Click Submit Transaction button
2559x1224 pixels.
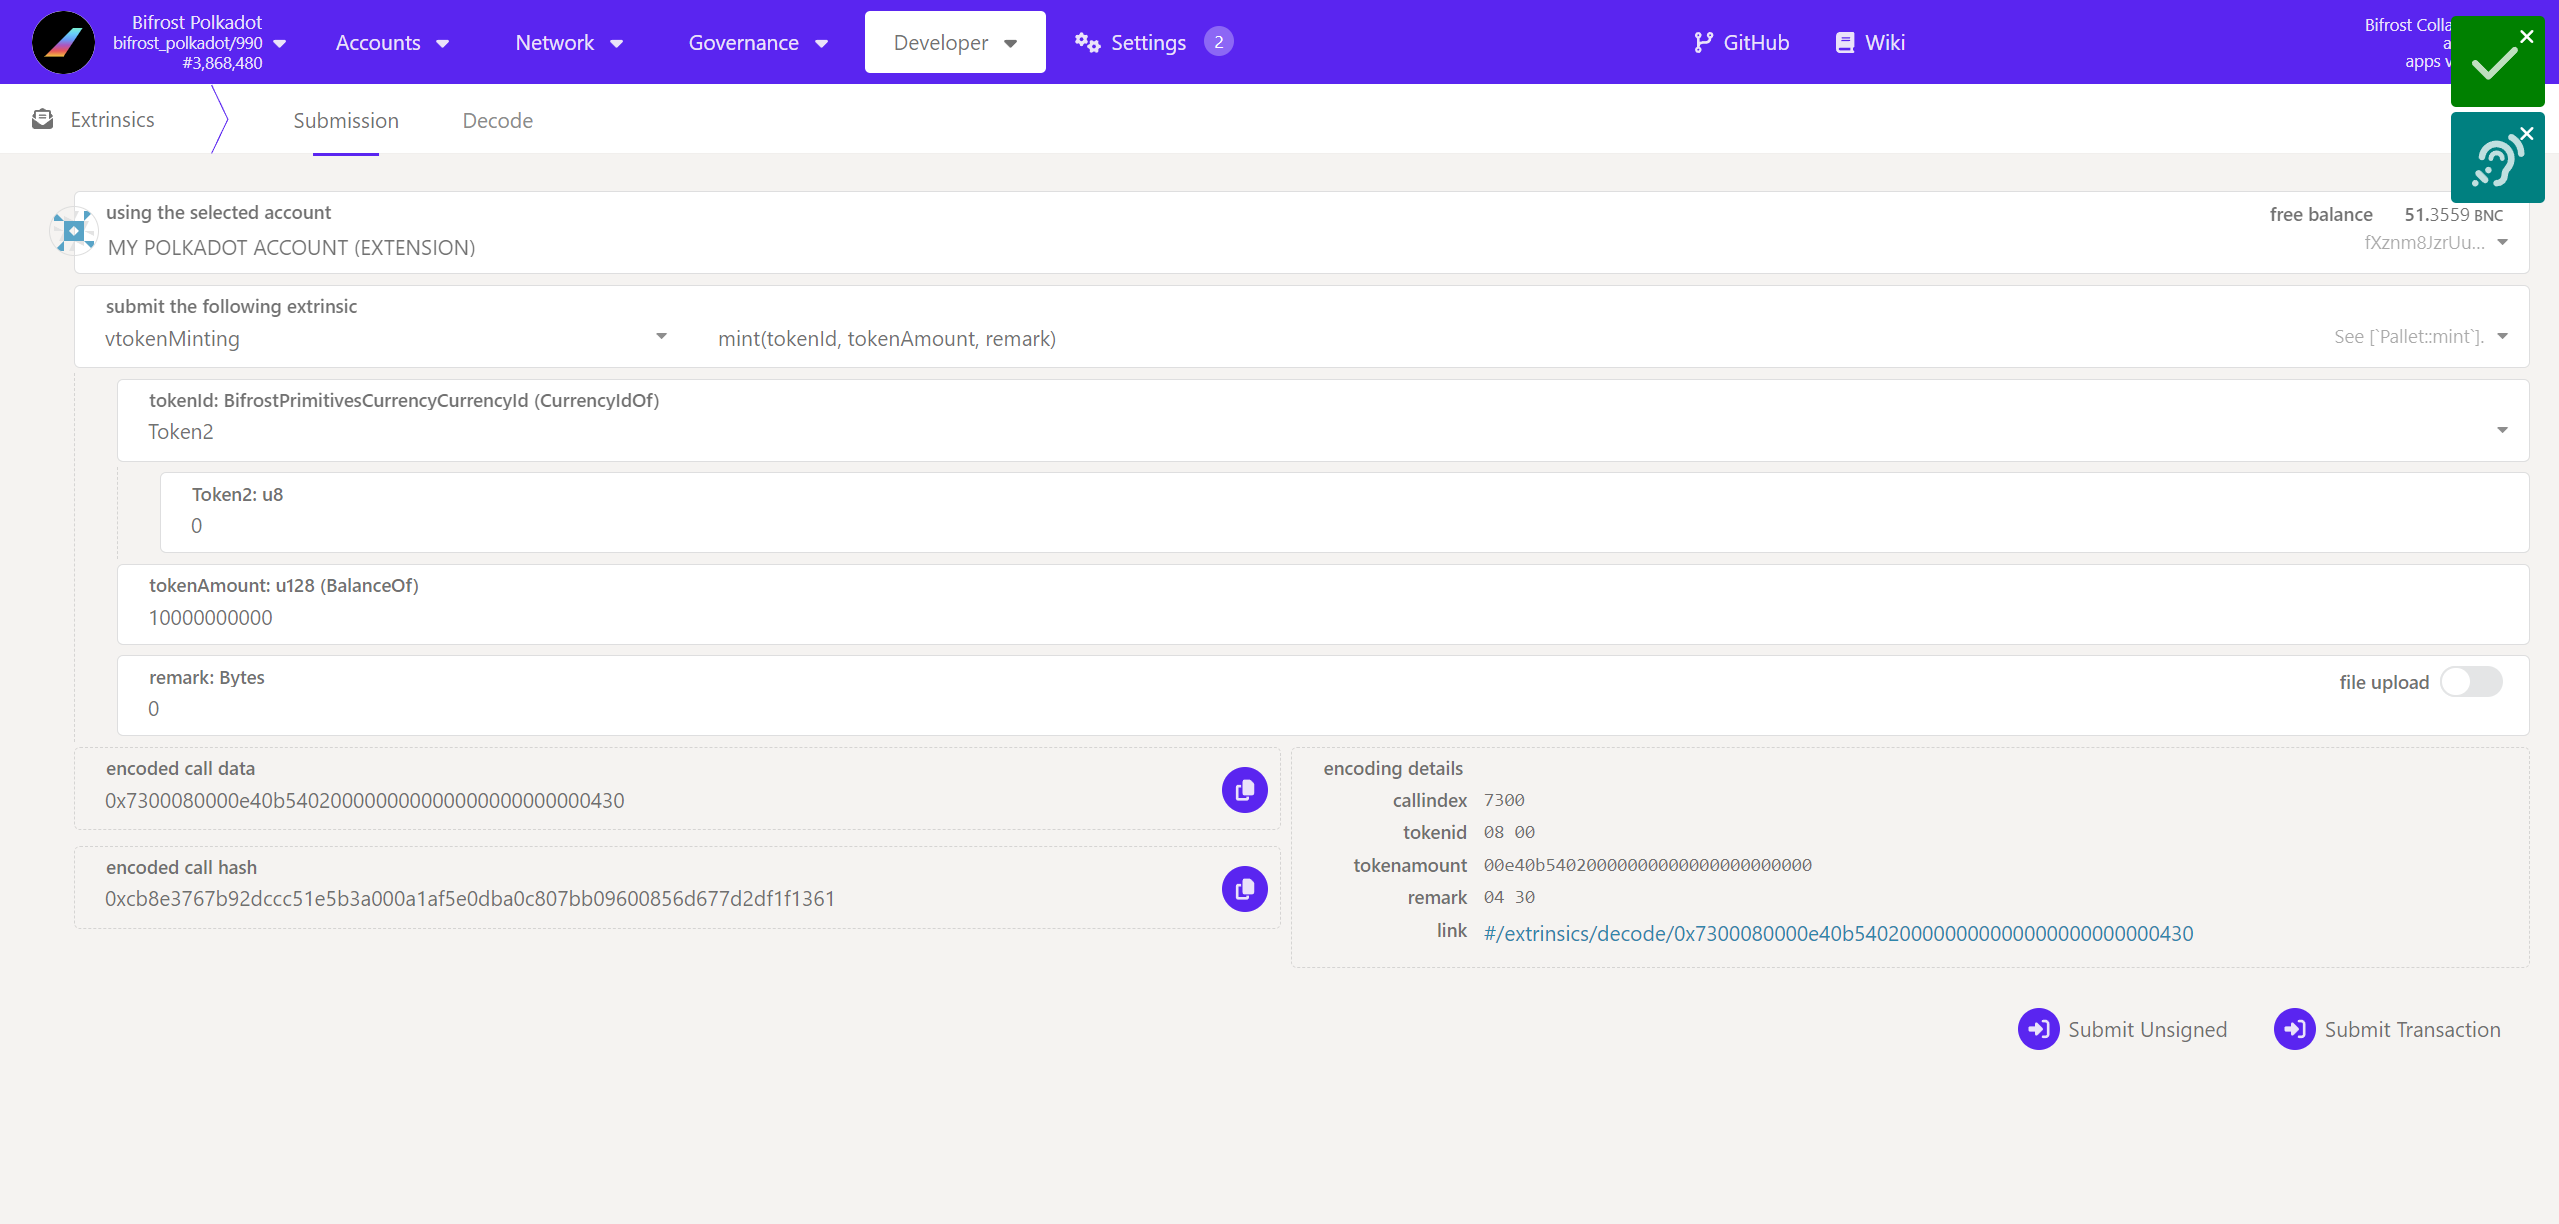(x=2387, y=1030)
